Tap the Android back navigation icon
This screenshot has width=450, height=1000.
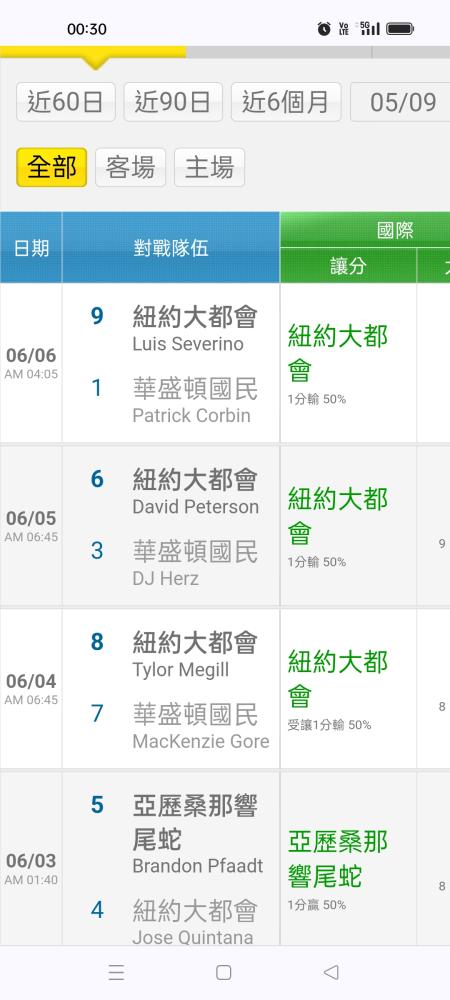pyautogui.click(x=331, y=972)
